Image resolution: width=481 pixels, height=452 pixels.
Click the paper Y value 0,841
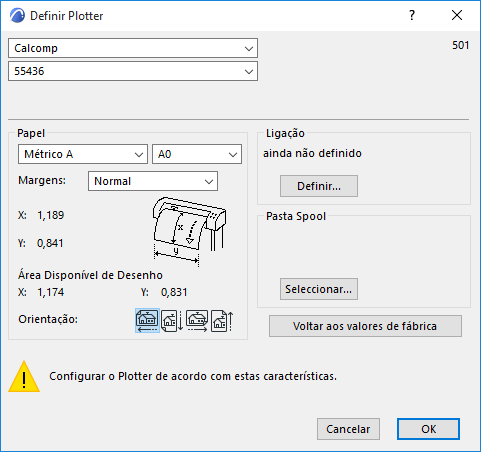50,243
